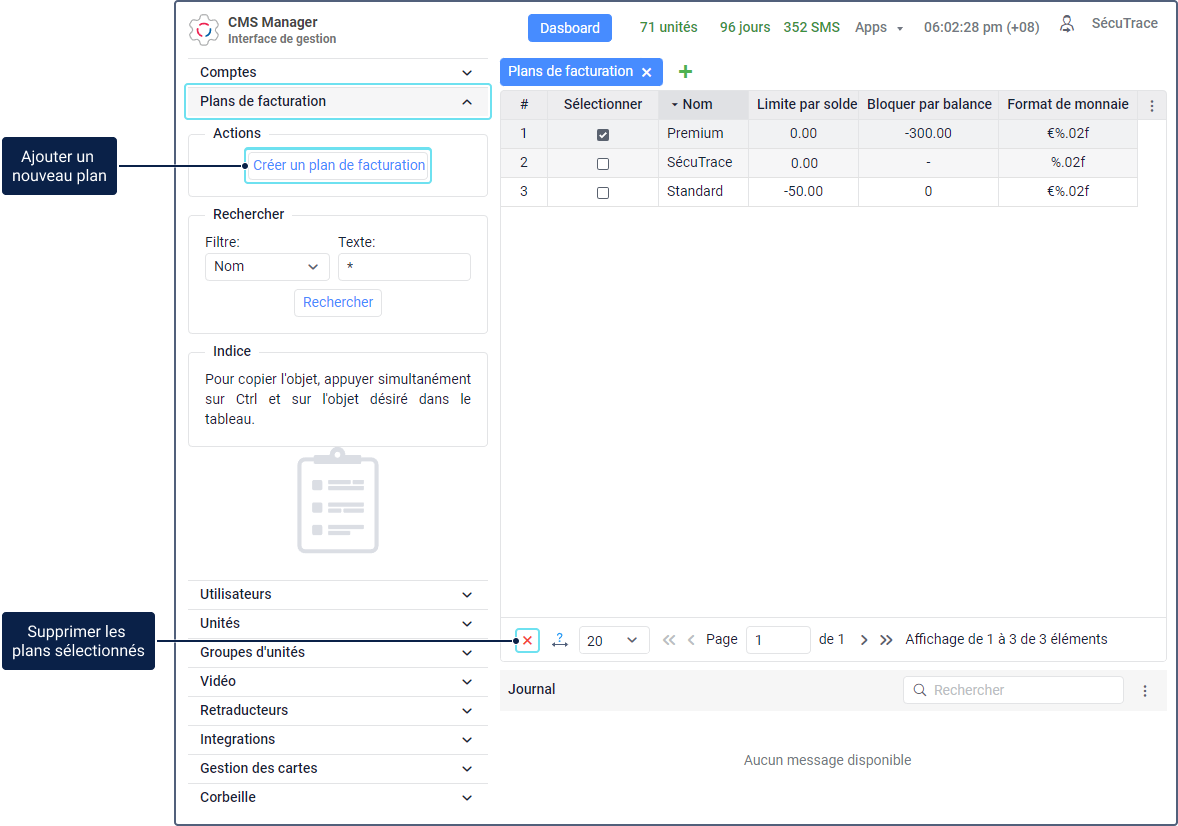Click the column auto-width arrows icon
The height and width of the screenshot is (826, 1178).
point(560,640)
